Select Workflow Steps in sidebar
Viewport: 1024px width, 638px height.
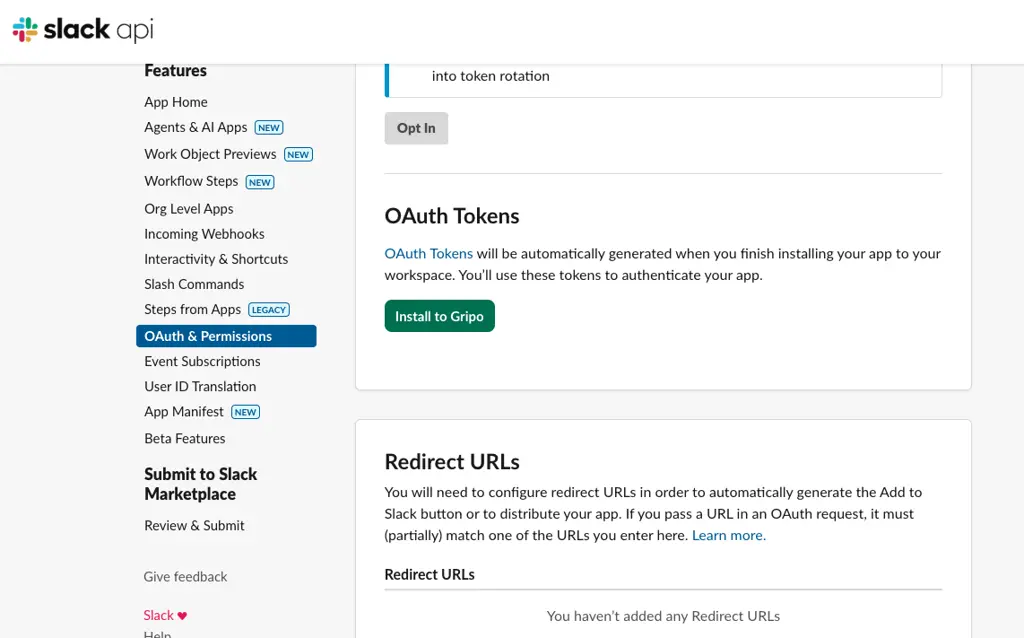pyautogui.click(x=191, y=181)
